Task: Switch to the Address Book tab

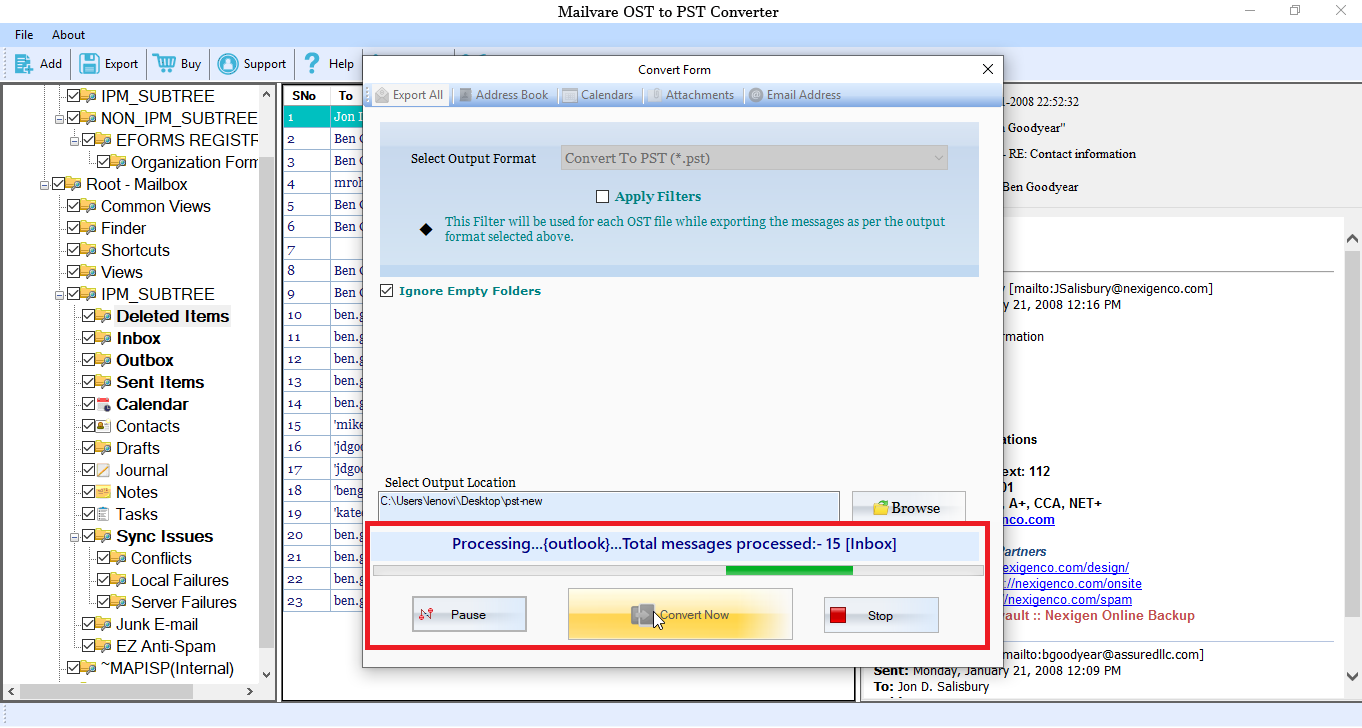Action: pyautogui.click(x=503, y=95)
